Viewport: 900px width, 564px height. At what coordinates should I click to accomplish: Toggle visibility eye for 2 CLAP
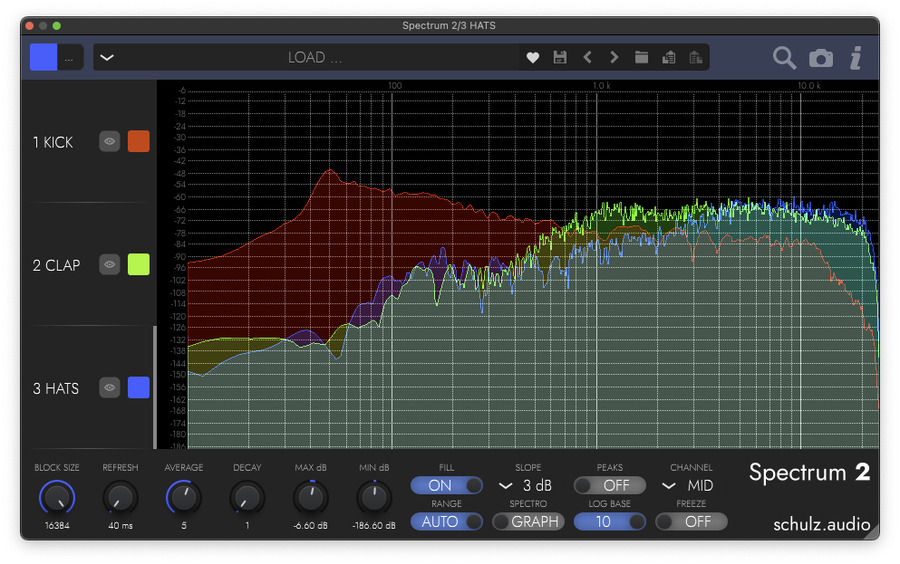coord(109,265)
